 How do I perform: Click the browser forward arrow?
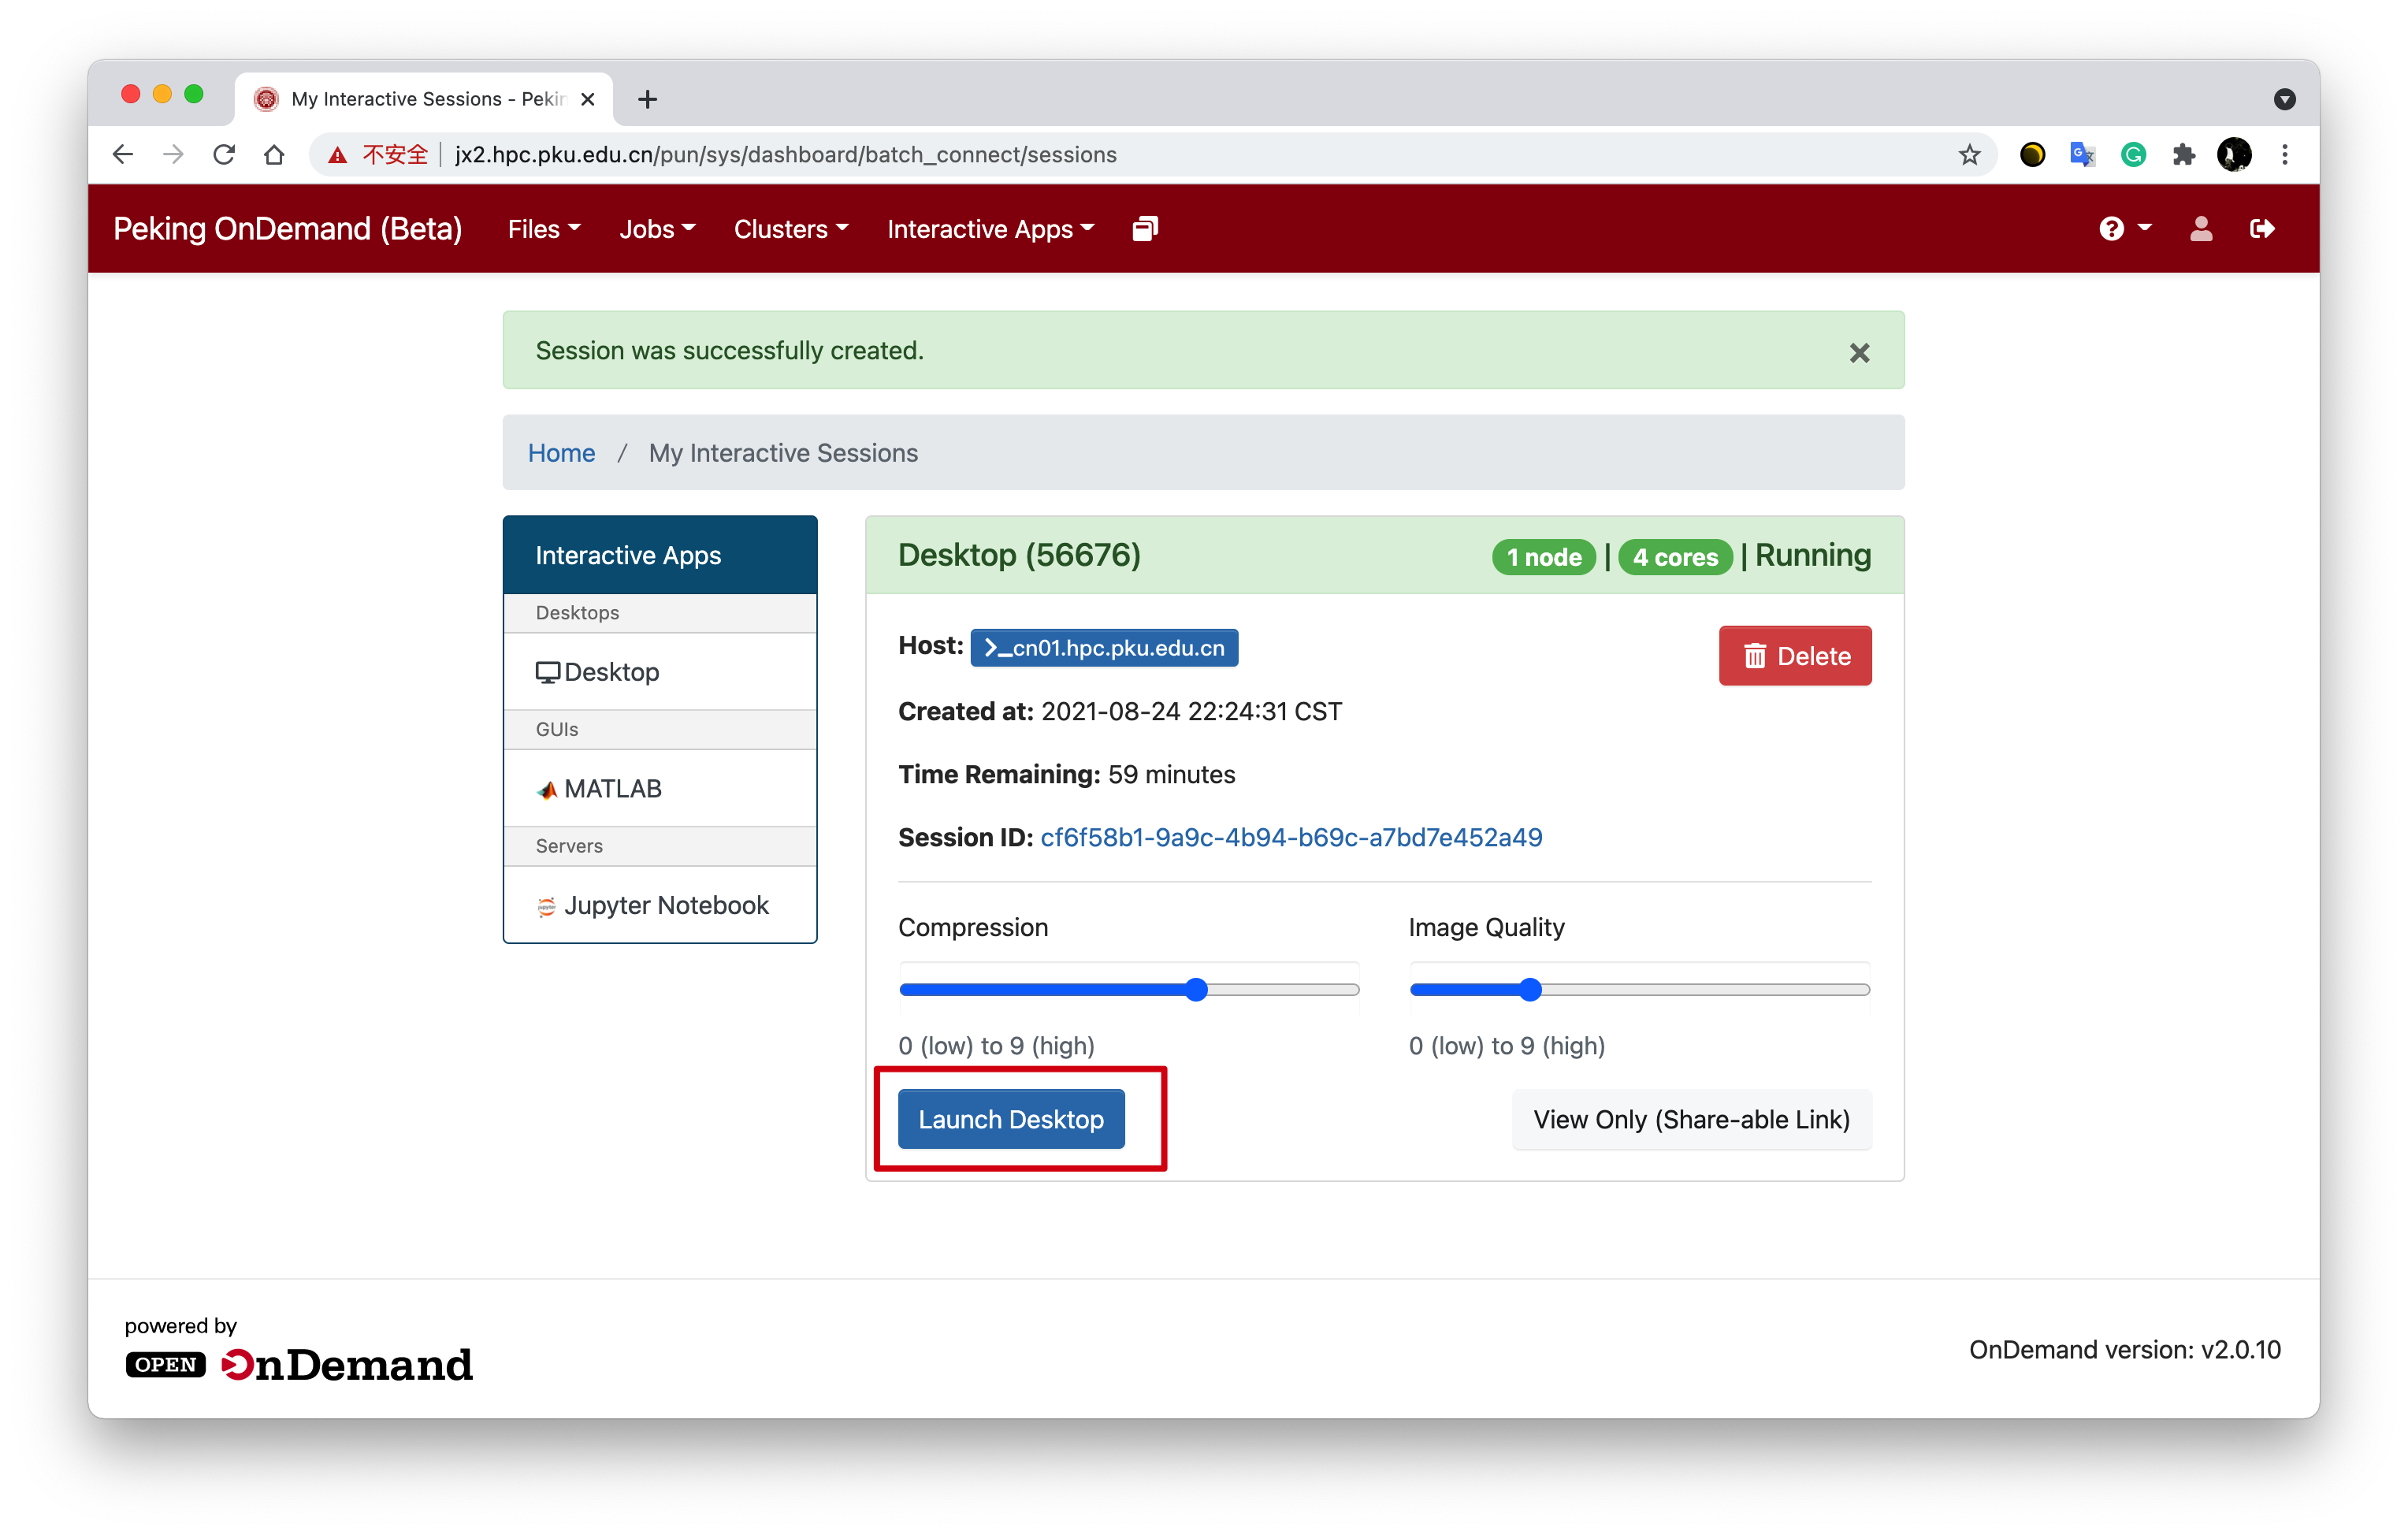point(173,154)
